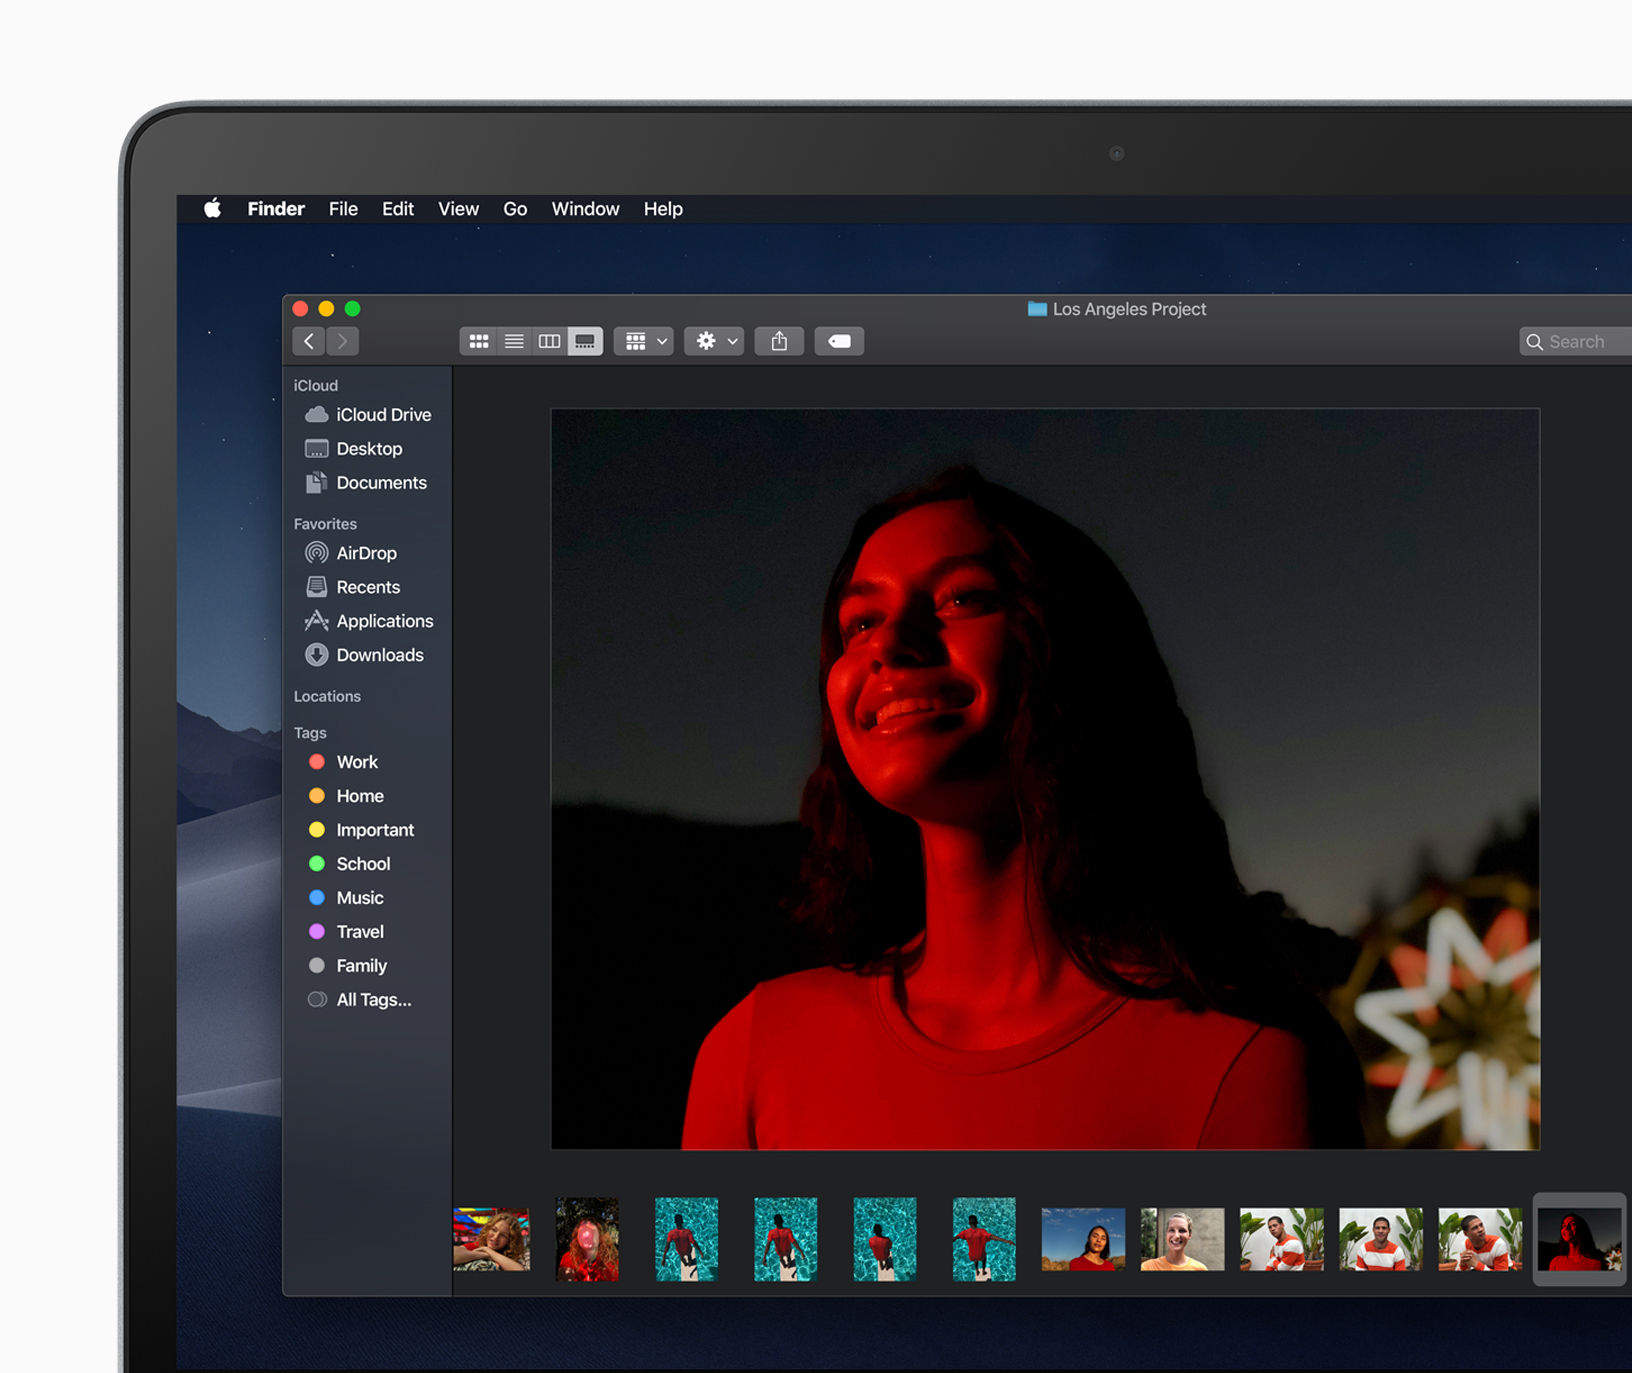Open the Applications folder in sidebar
Image resolution: width=1632 pixels, height=1373 pixels.
point(385,621)
